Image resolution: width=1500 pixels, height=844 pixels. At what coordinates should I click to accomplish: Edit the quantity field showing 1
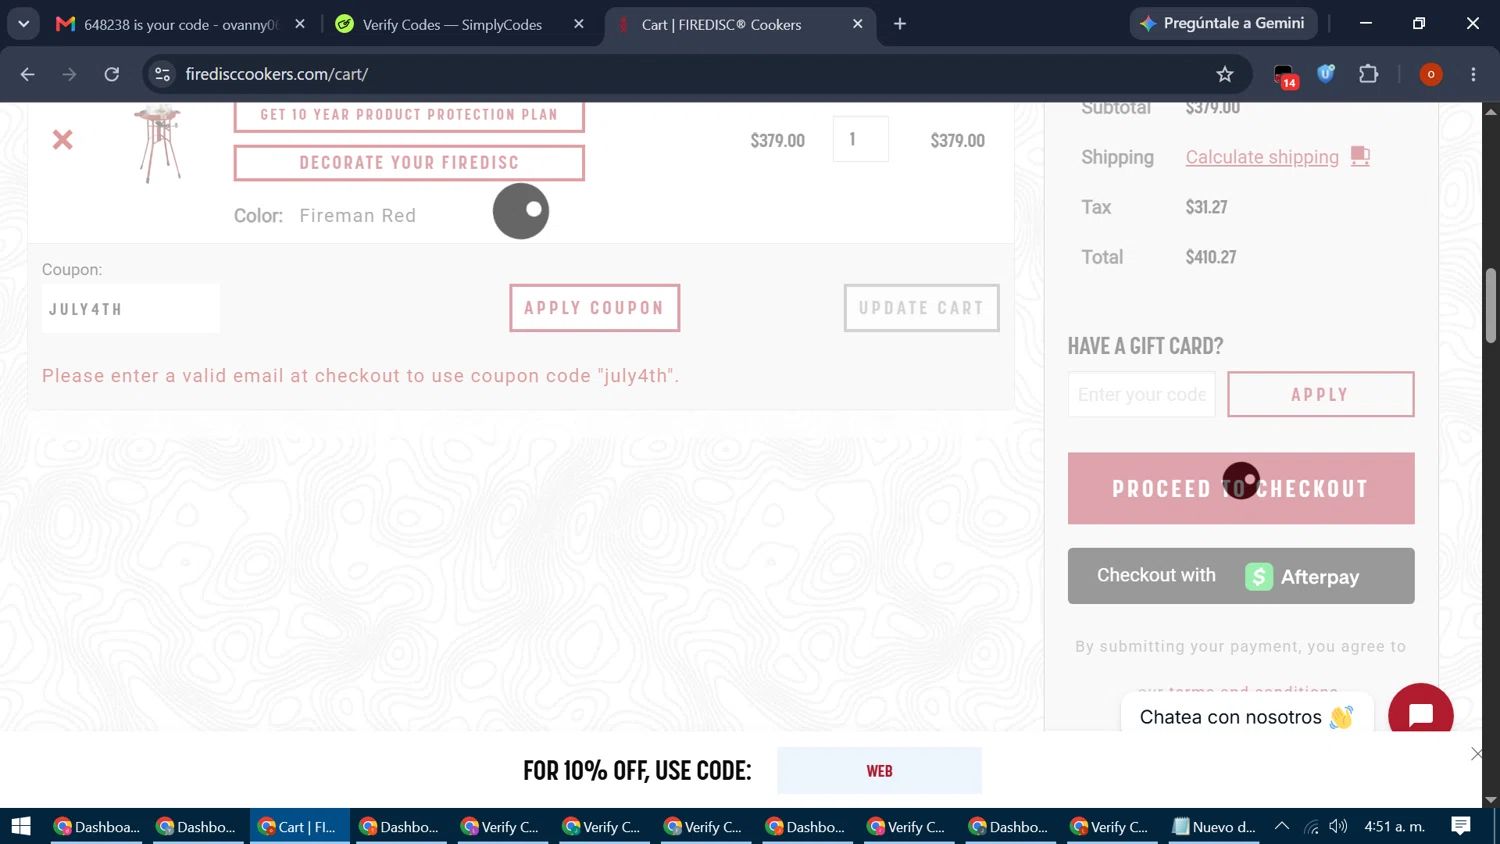[861, 139]
